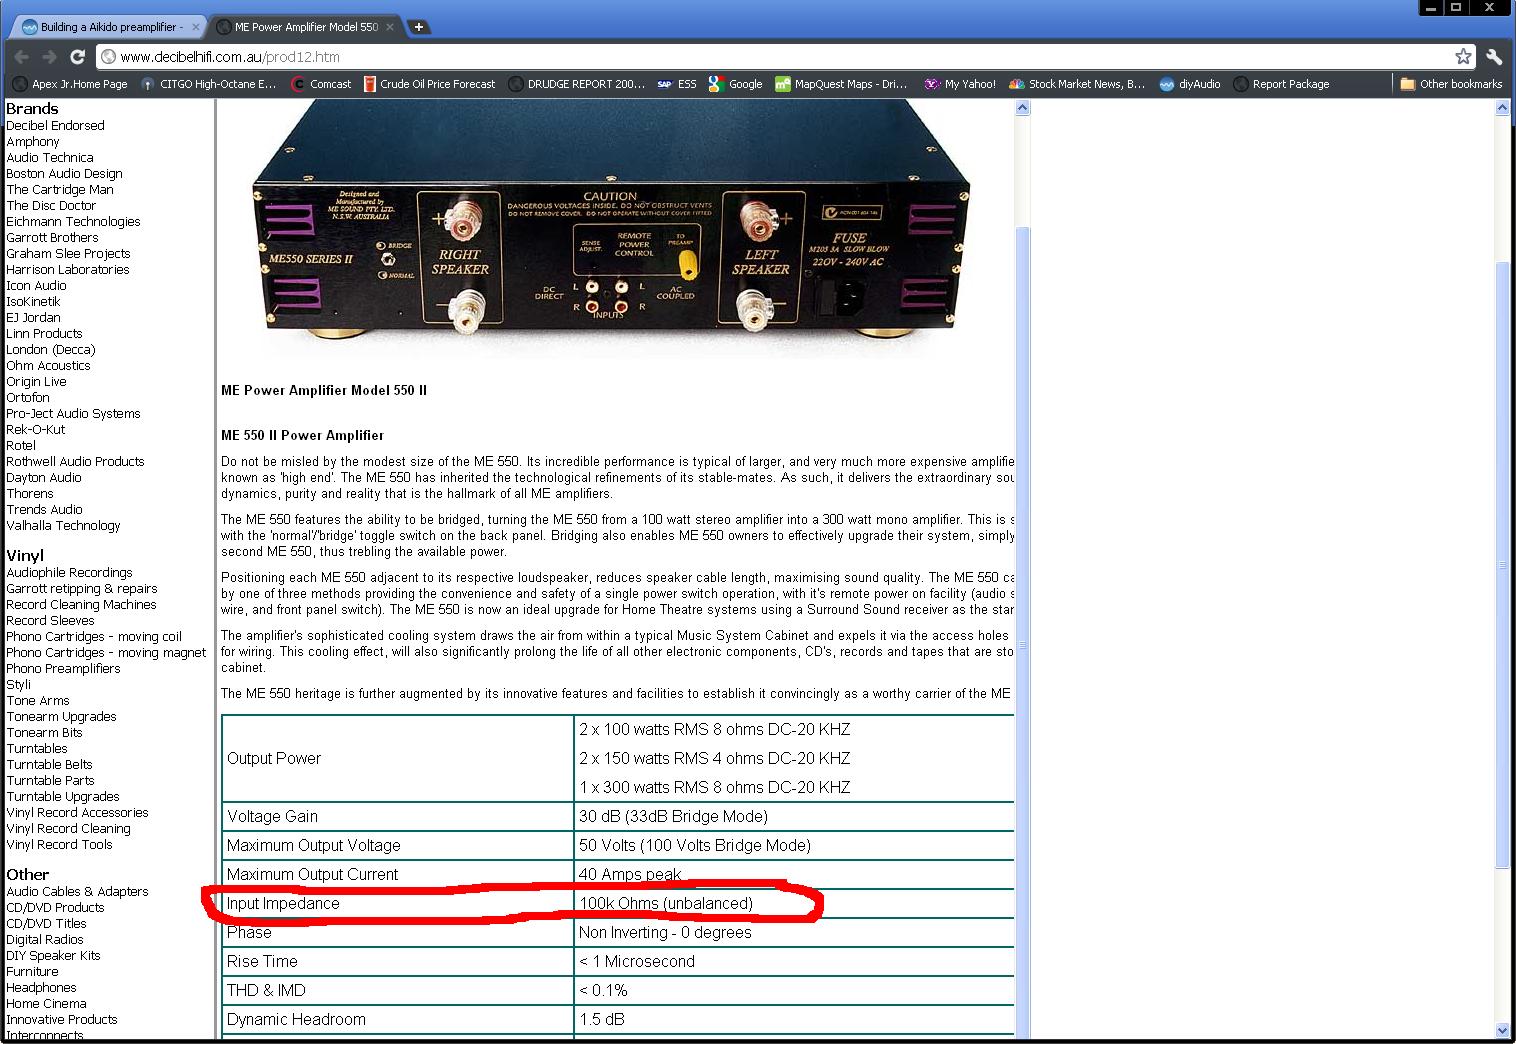Click the browser Forward arrow
Viewport: 1516px width, 1044px height.
49,57
